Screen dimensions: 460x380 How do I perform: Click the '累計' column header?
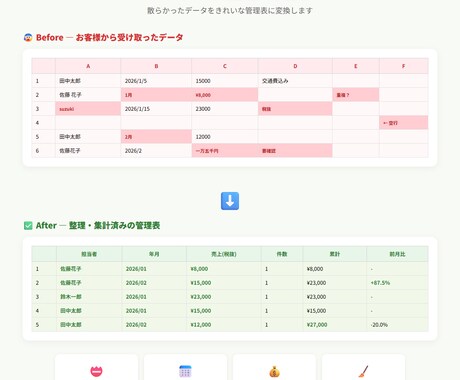click(335, 254)
